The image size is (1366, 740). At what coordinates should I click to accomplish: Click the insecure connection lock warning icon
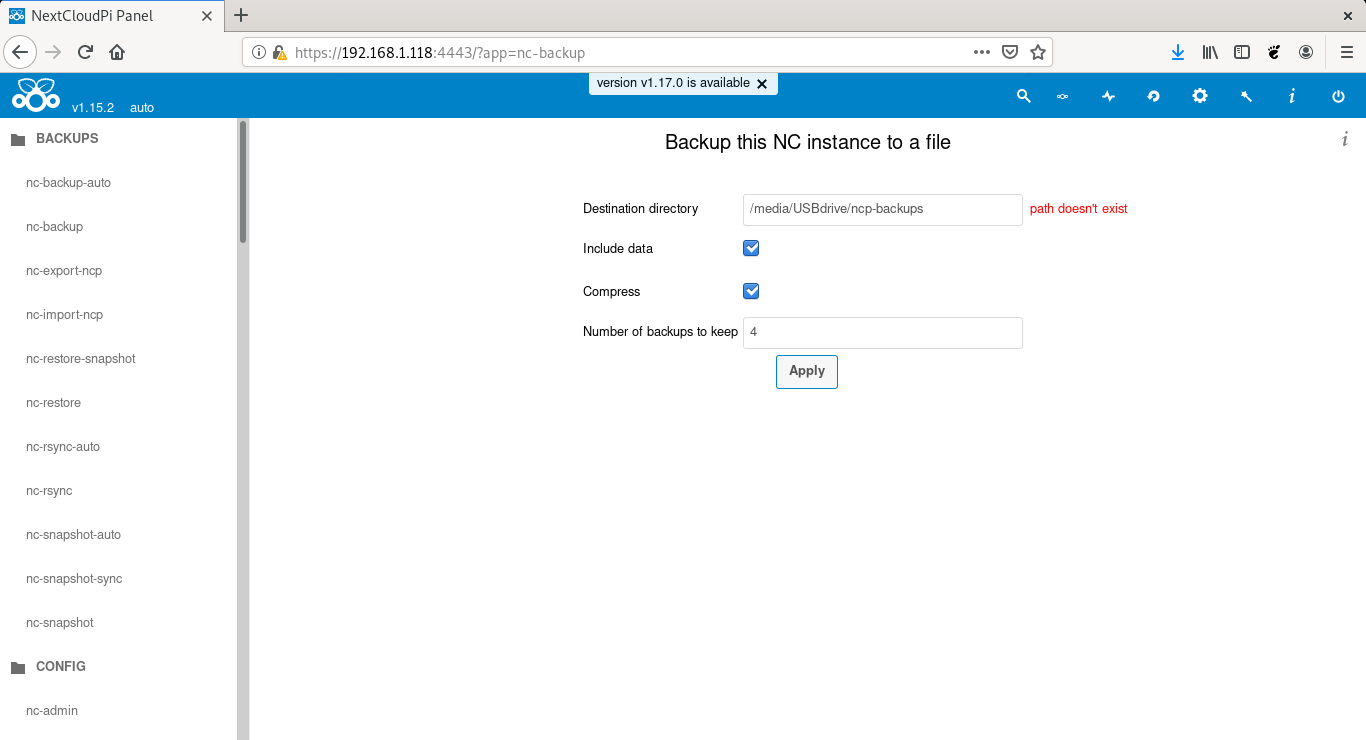279,52
